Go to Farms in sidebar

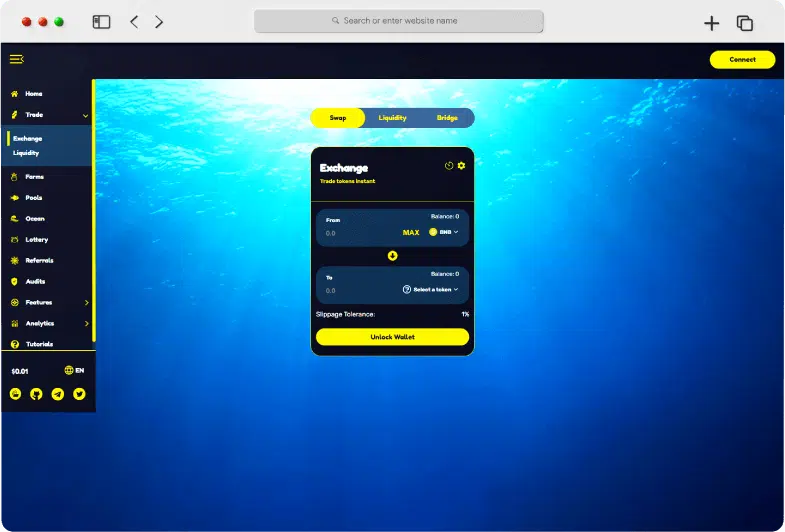[x=34, y=177]
